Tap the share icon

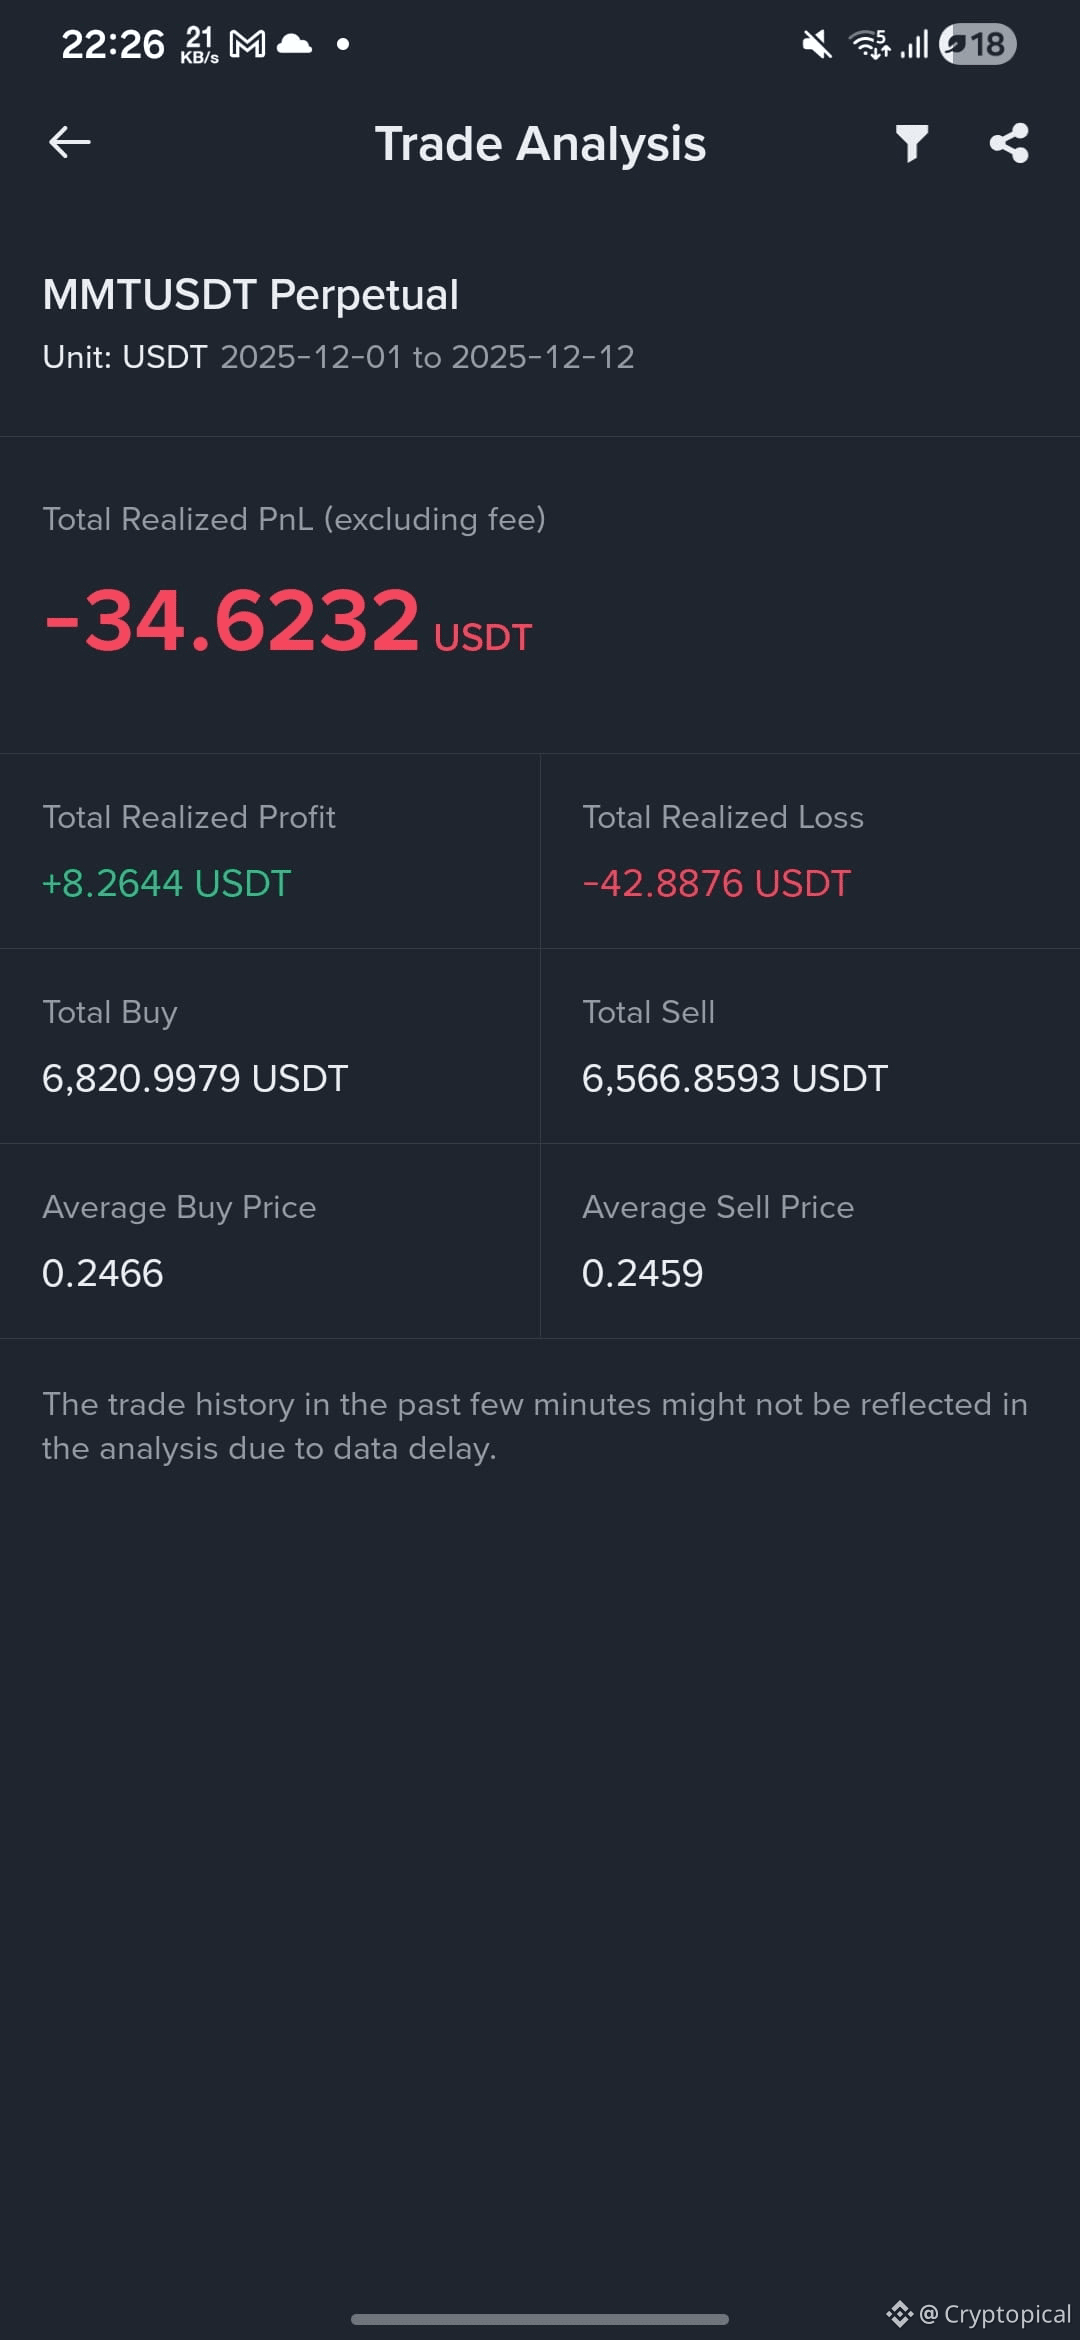[x=1009, y=143]
